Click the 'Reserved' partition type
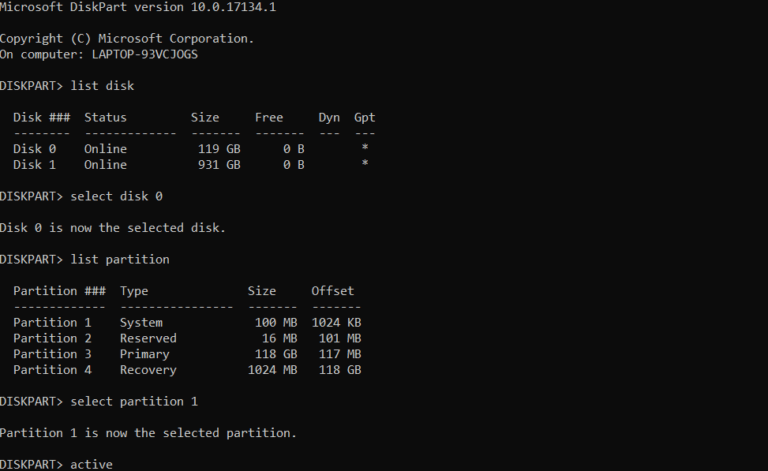Viewport: 768px width, 471px height. click(x=148, y=338)
